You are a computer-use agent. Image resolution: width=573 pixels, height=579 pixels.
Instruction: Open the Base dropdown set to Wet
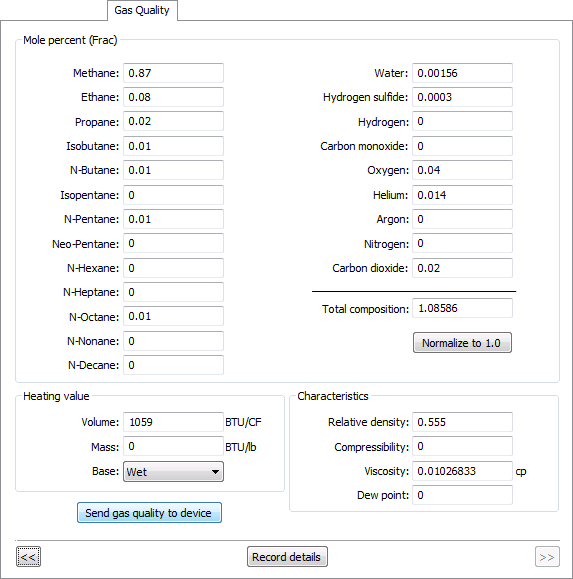click(x=173, y=472)
